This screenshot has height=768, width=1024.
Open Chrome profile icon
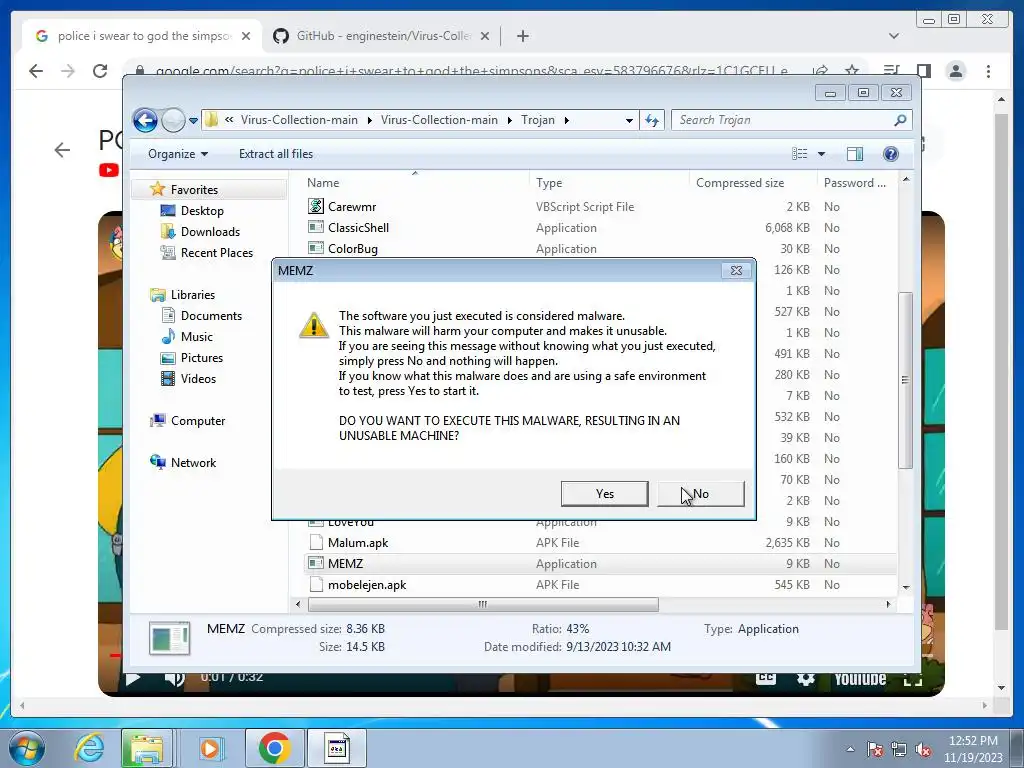[x=956, y=71]
